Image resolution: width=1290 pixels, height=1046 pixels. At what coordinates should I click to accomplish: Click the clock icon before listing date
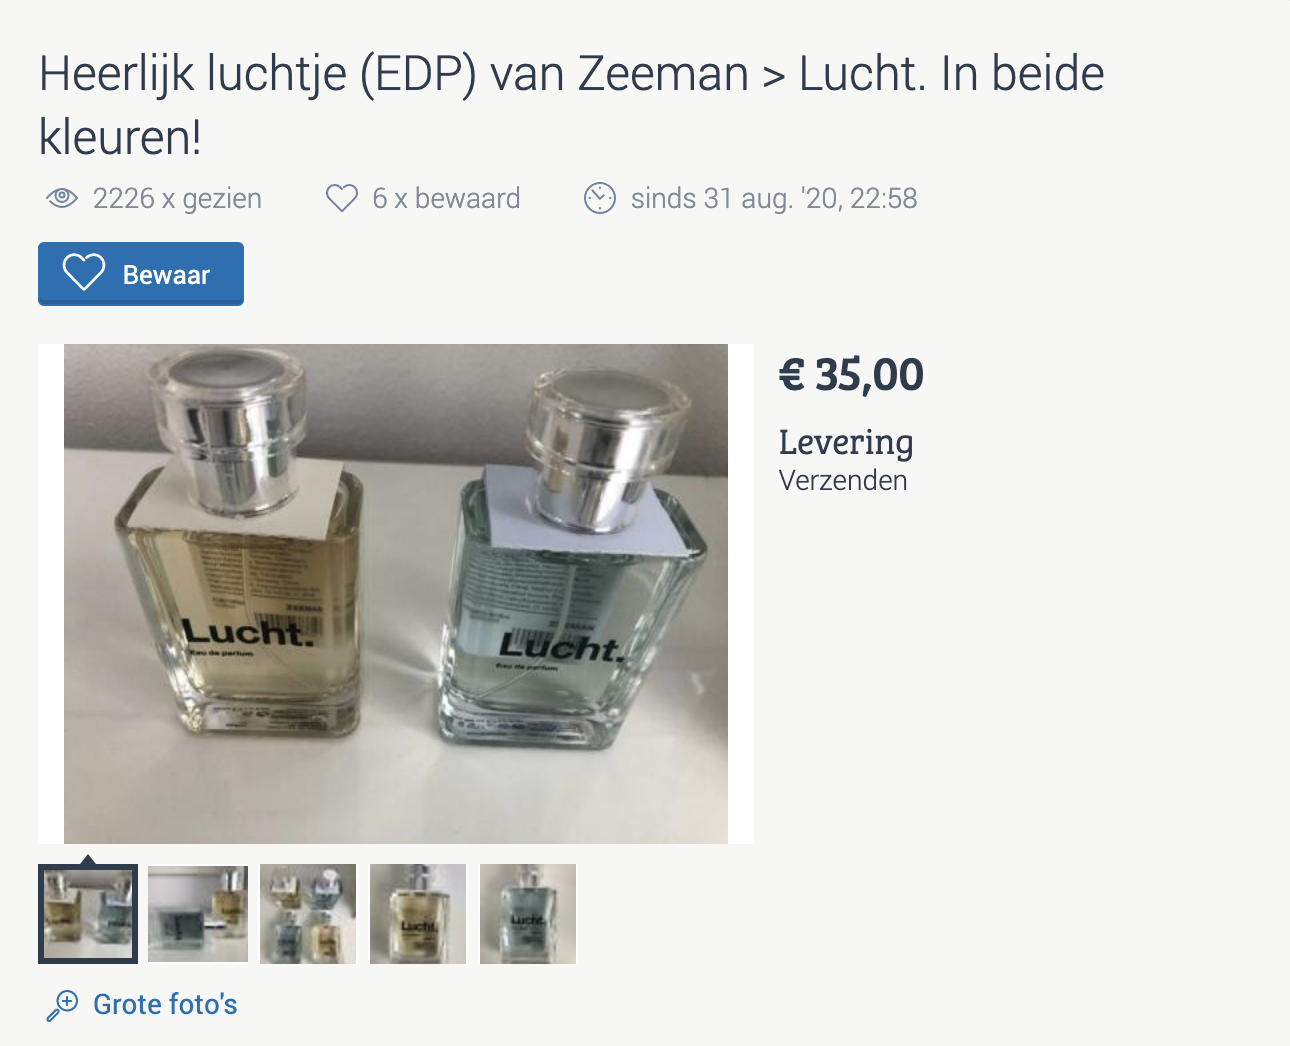click(x=600, y=198)
